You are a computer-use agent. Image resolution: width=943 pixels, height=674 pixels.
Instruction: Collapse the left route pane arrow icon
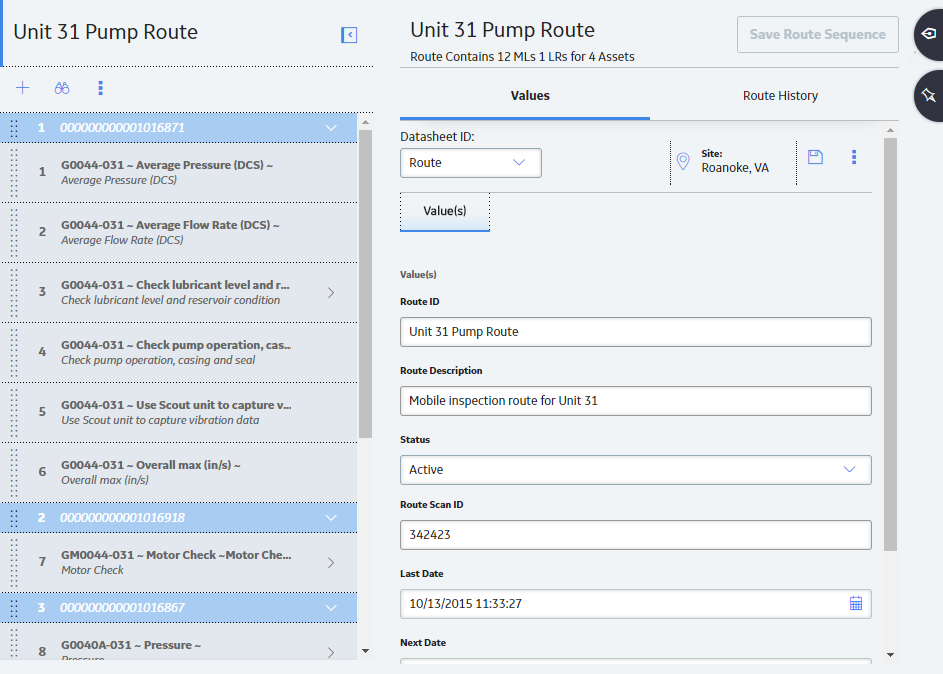click(x=349, y=35)
